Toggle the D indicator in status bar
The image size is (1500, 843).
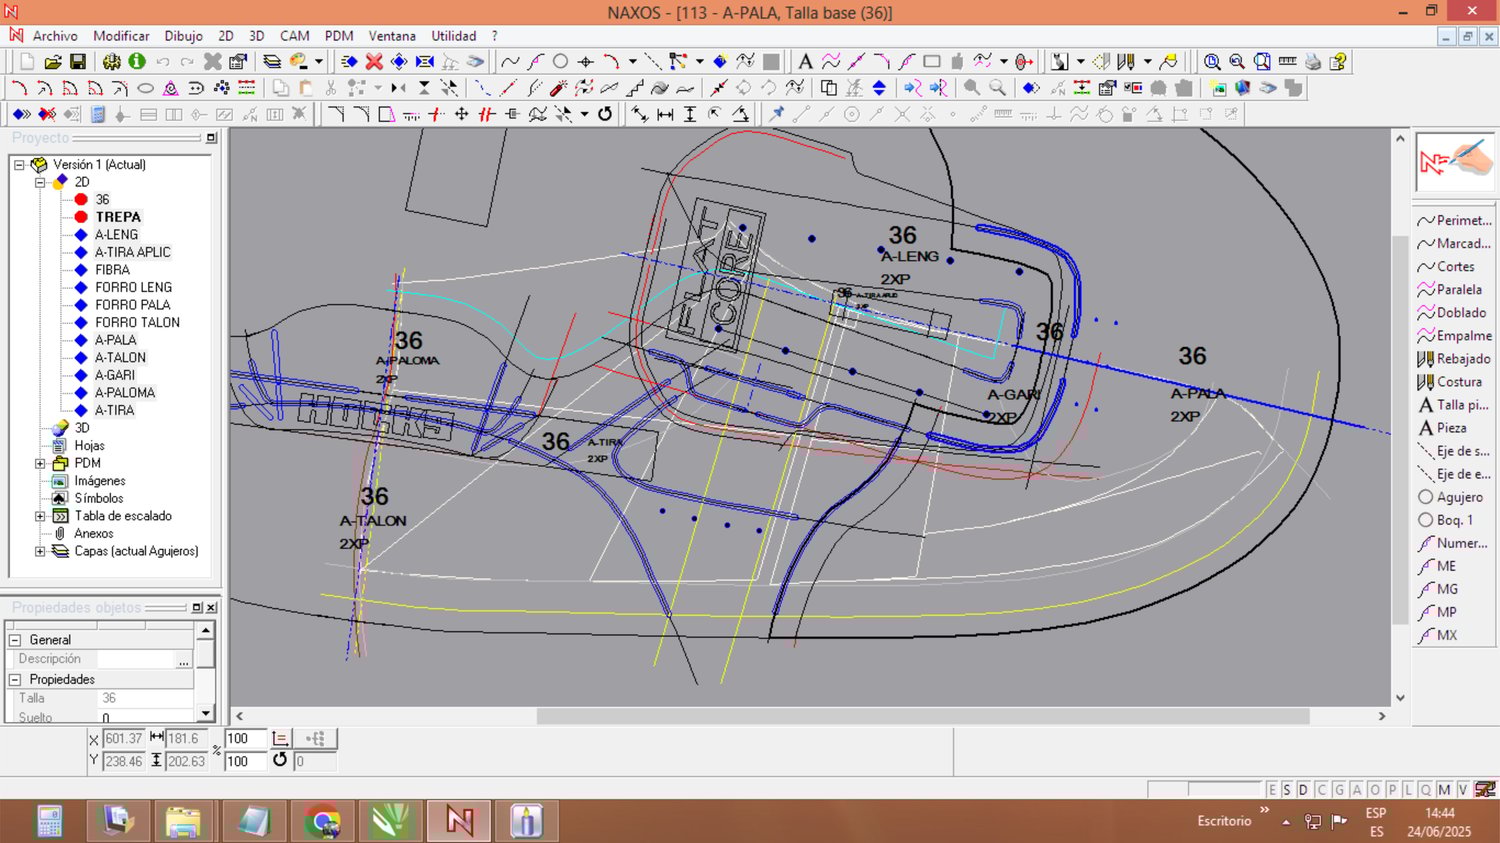(x=1303, y=790)
